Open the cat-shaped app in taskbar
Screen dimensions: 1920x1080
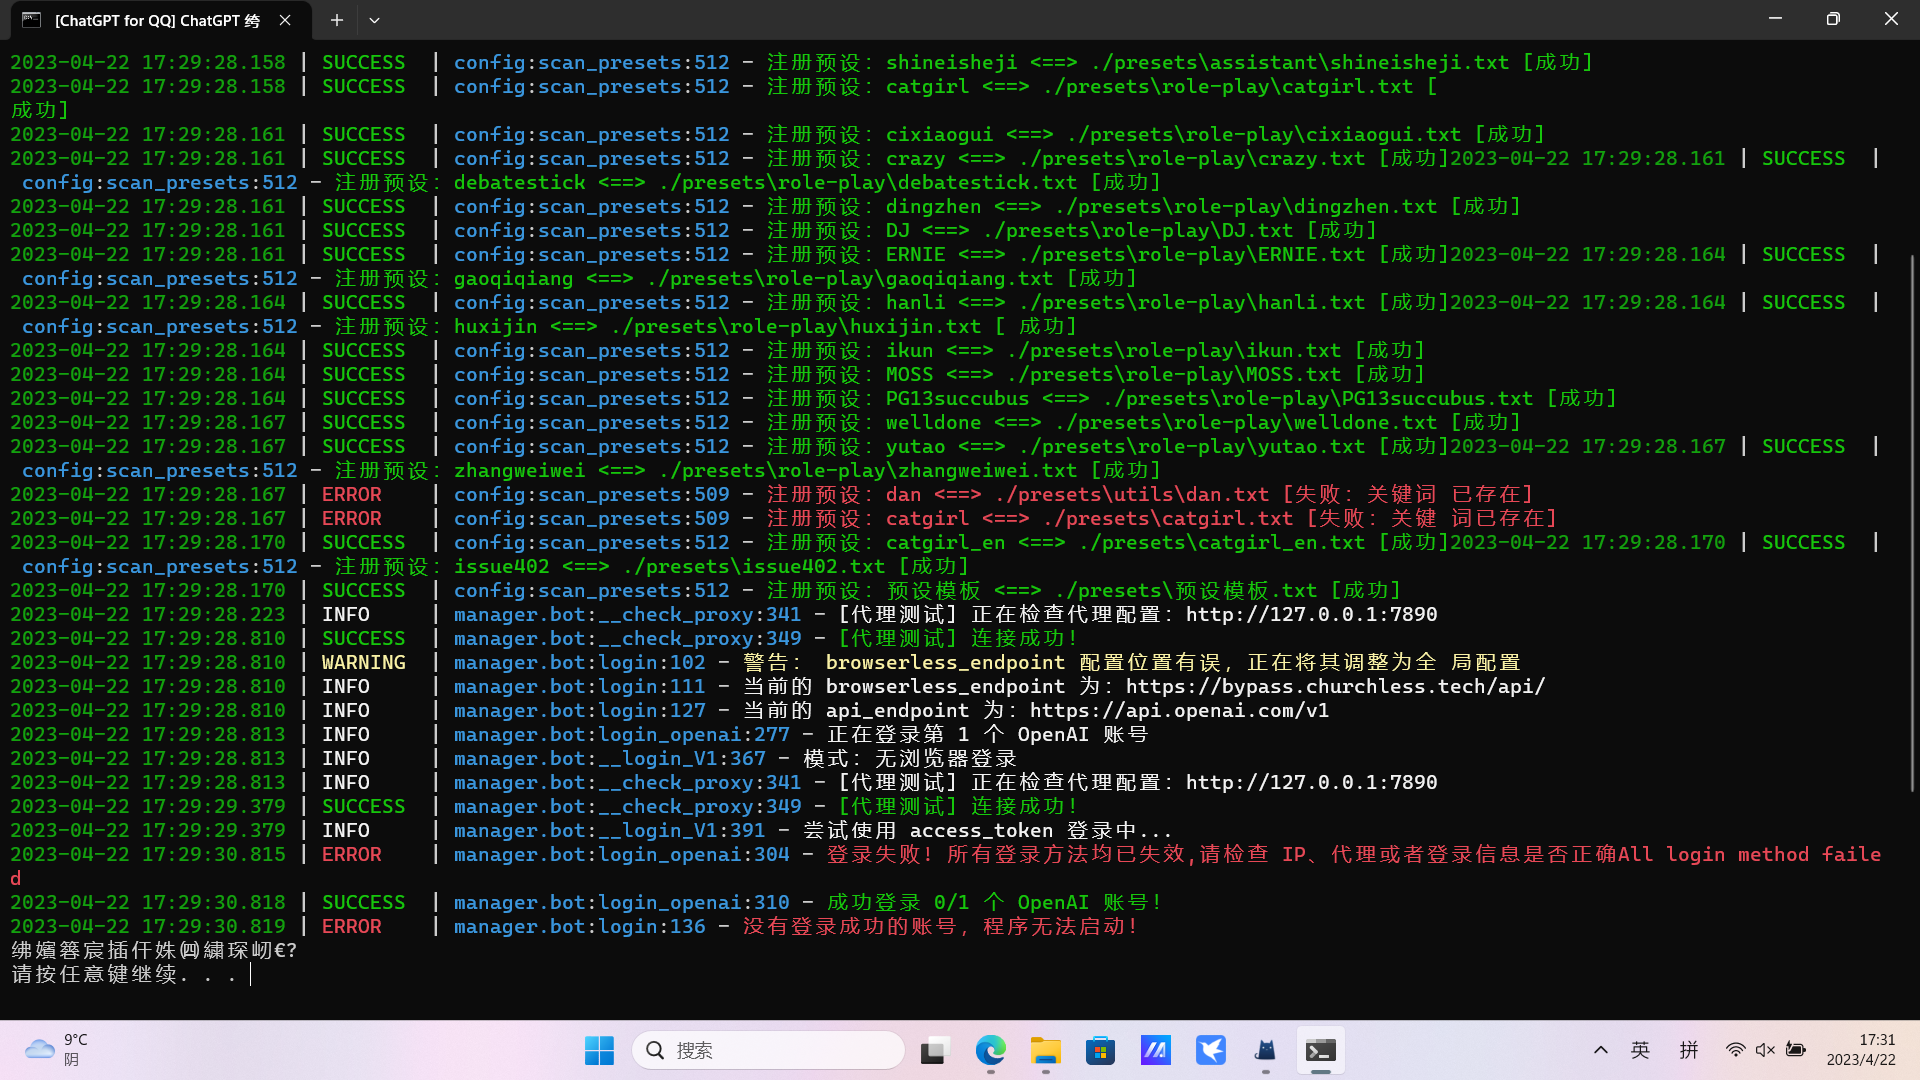[1265, 1050]
